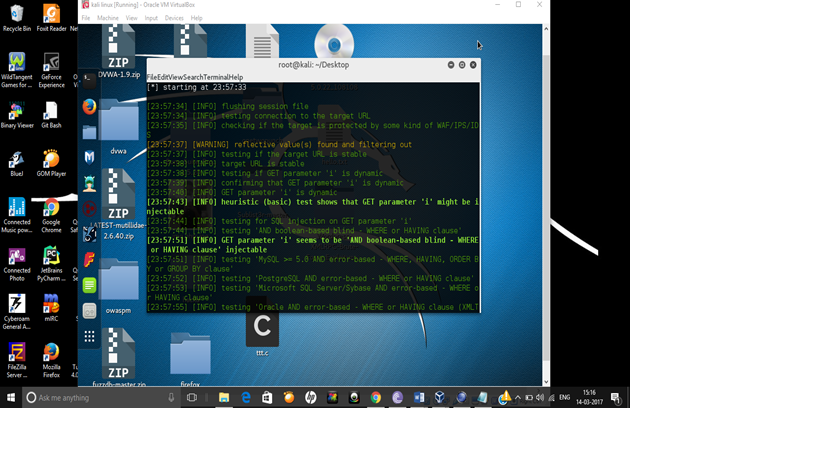Launch Faraday 'F' icon in Kali dock
819x460 pixels.
point(89,260)
